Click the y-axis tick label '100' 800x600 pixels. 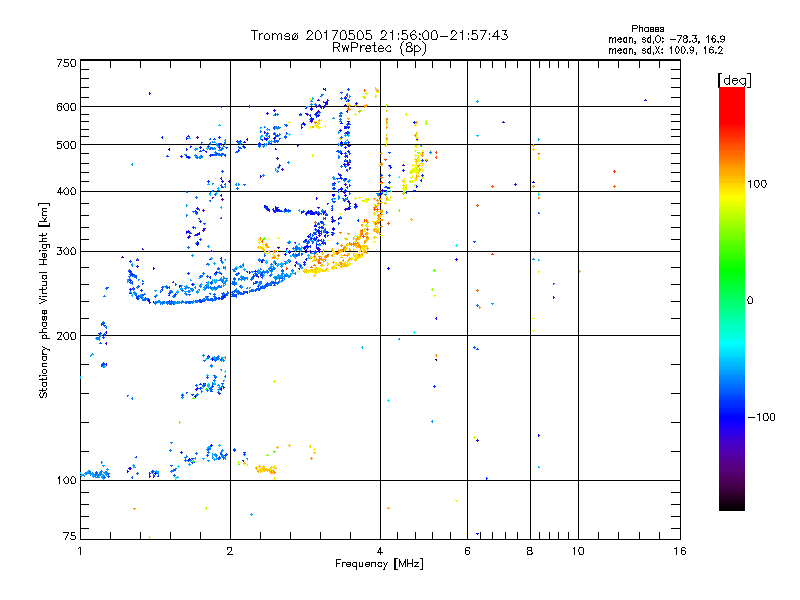pyautogui.click(x=66, y=480)
